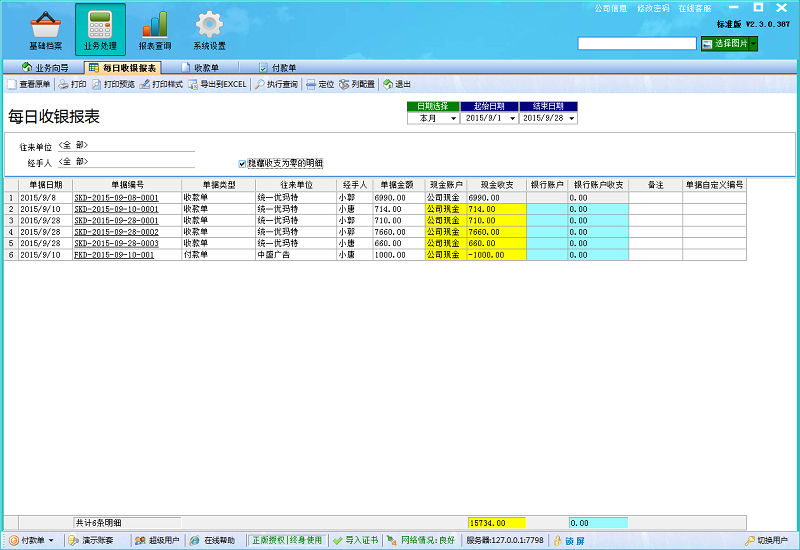The image size is (800, 550).
Task: Click the 打印 print toolbar icon
Action: (72, 85)
